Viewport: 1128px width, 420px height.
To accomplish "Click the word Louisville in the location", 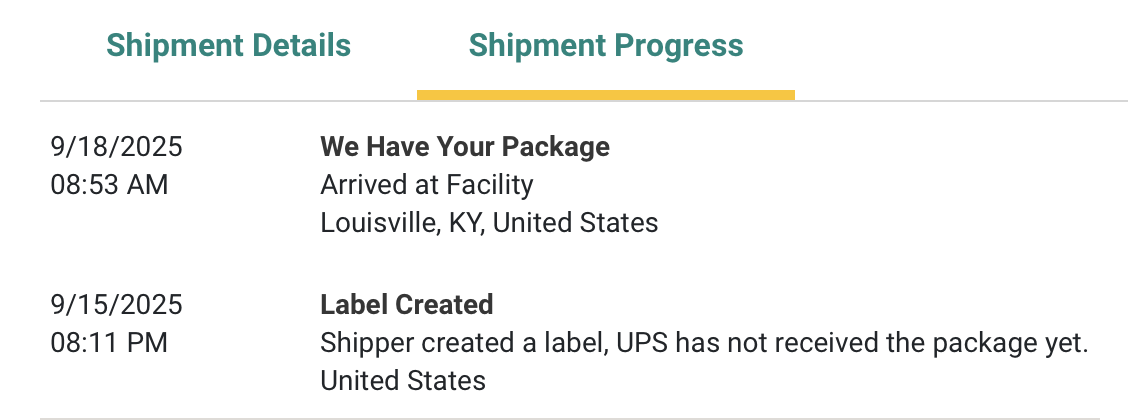I will 376,222.
